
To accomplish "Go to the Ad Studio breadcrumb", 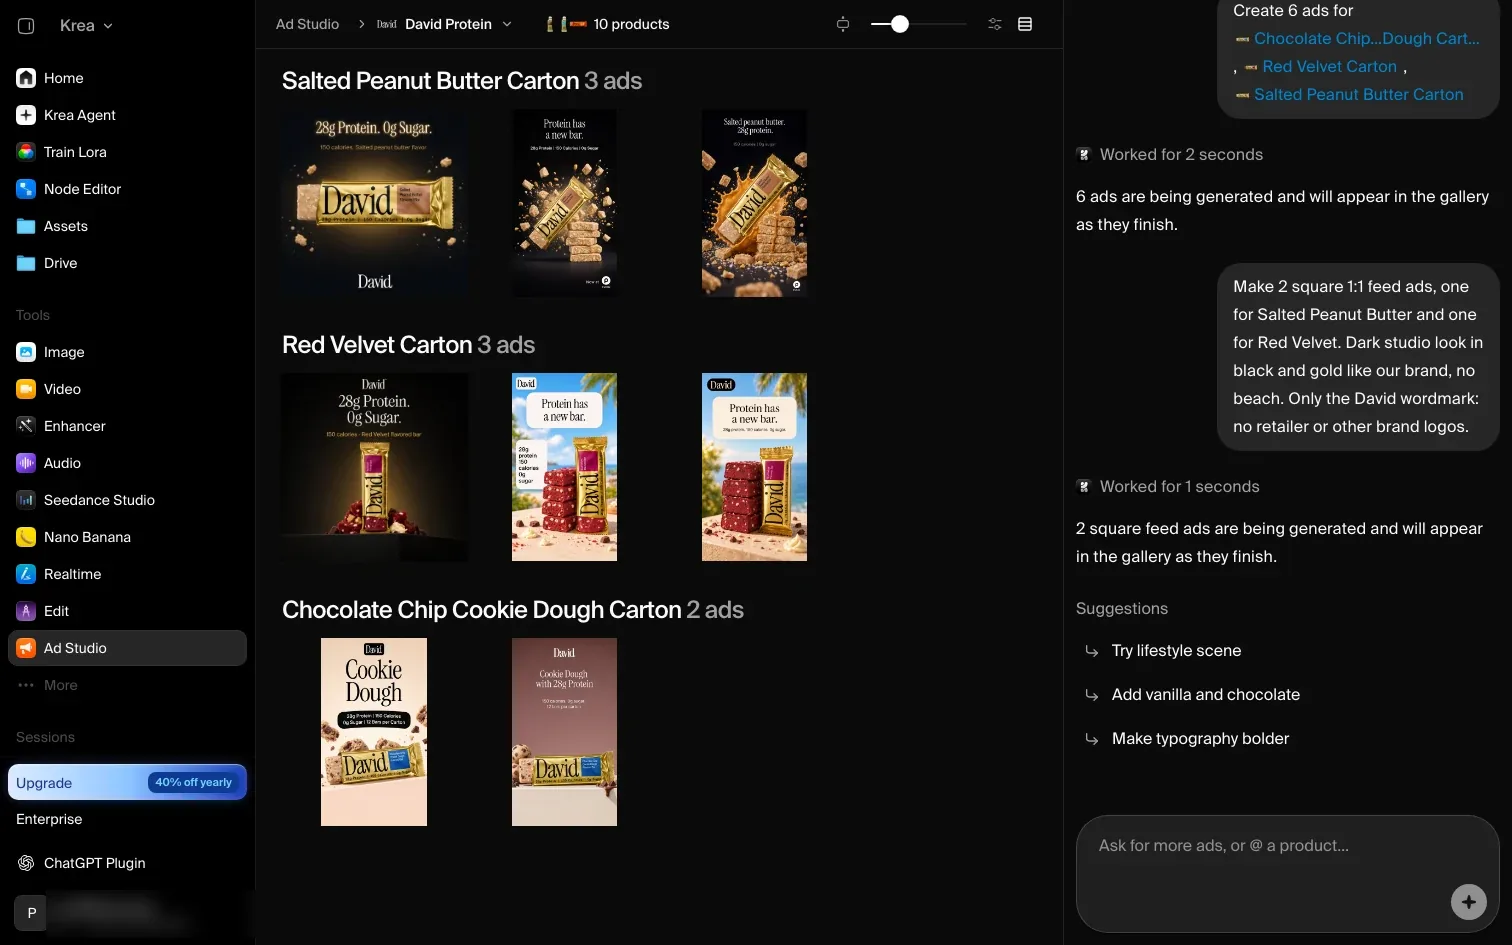I will tap(307, 24).
